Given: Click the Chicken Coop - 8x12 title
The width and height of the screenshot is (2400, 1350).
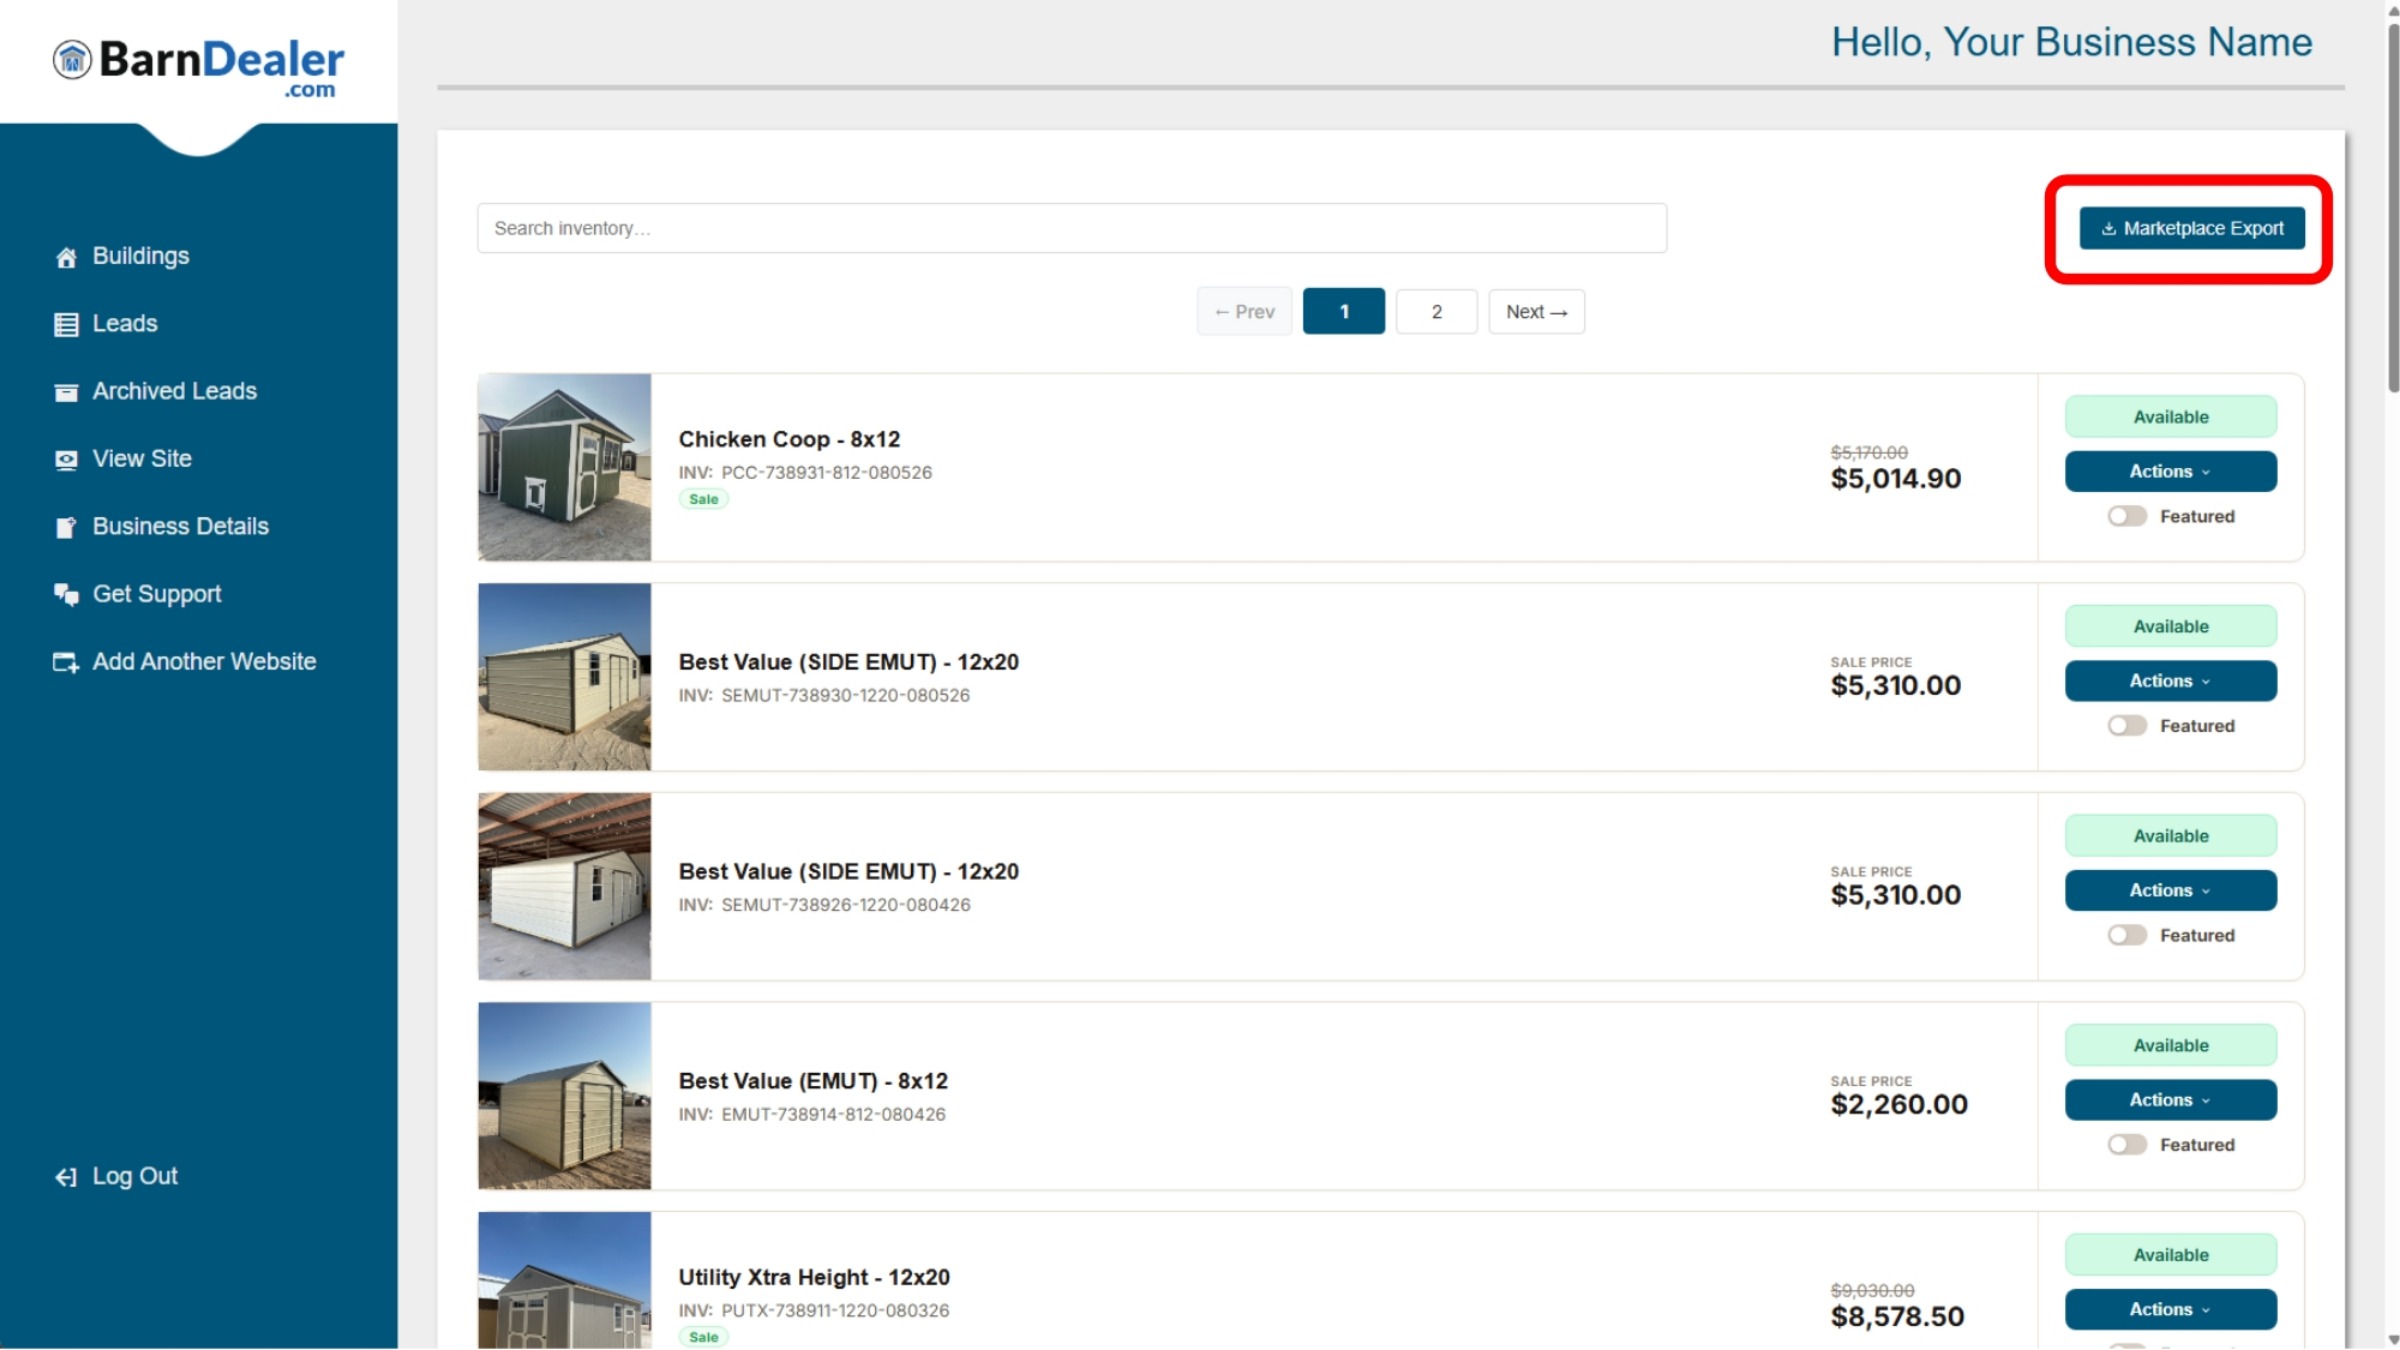Looking at the screenshot, I should 789,439.
